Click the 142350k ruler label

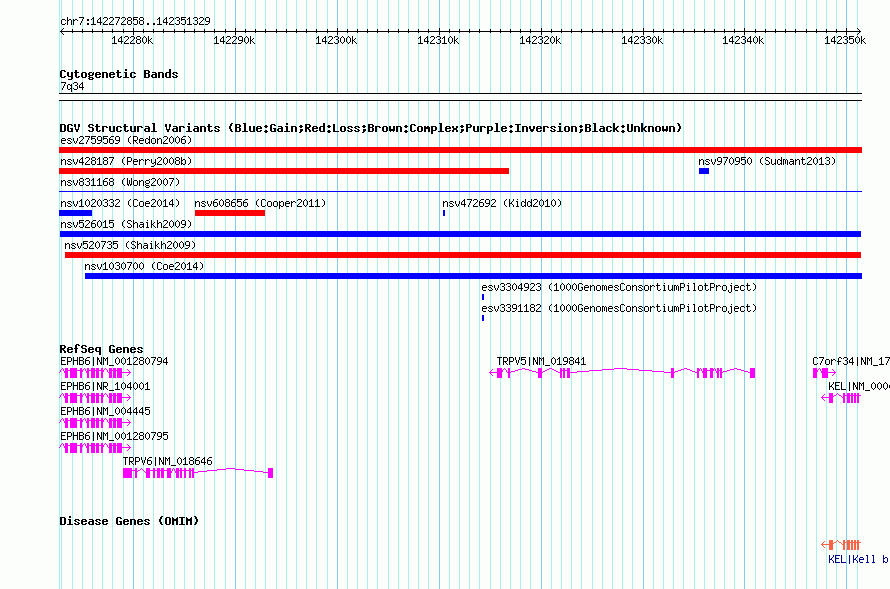[x=845, y=40]
